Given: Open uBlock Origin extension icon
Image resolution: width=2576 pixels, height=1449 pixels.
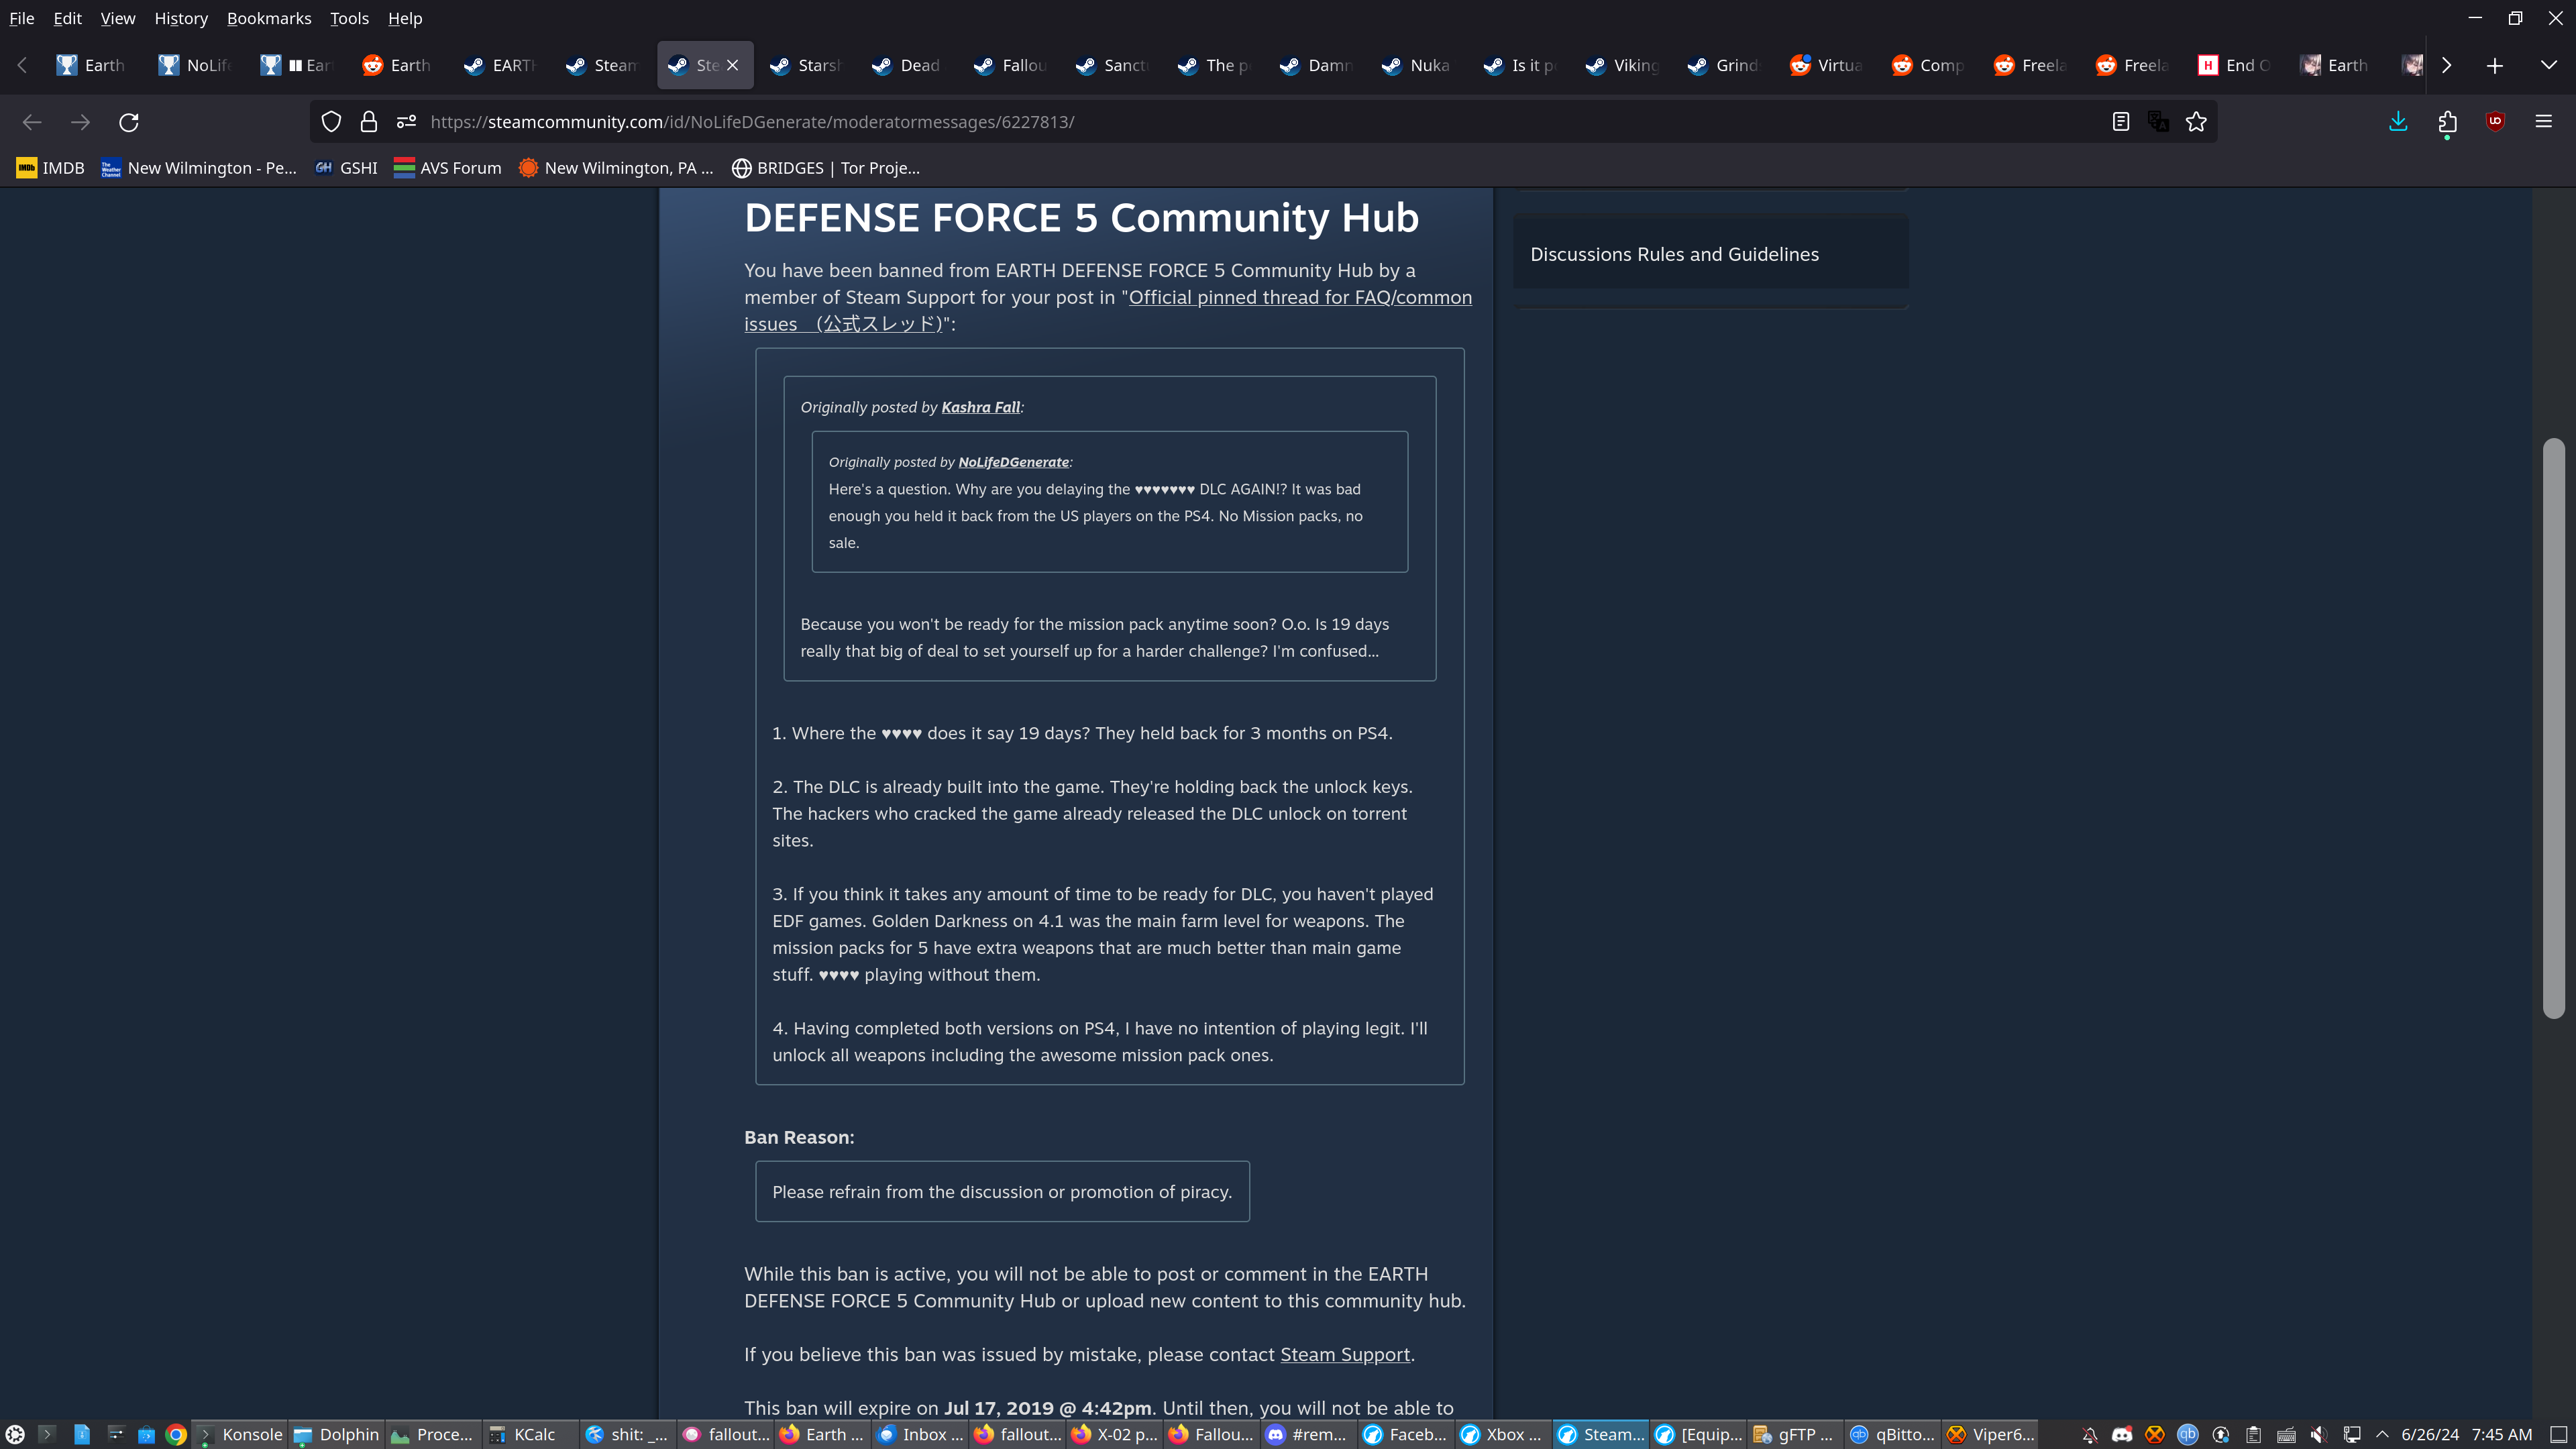Looking at the screenshot, I should [x=2495, y=122].
